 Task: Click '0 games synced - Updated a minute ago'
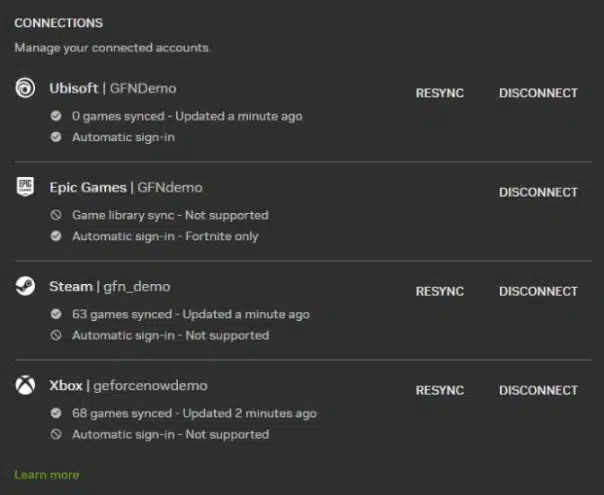pyautogui.click(x=187, y=116)
